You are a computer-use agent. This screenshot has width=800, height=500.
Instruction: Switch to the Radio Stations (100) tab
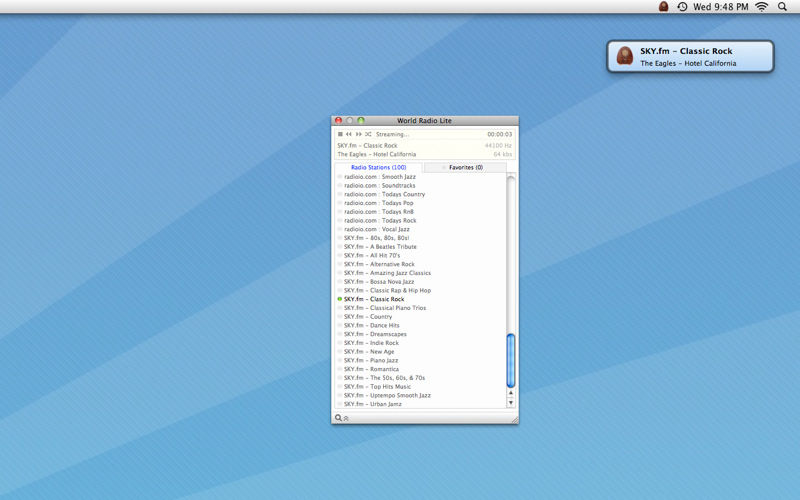tap(379, 167)
